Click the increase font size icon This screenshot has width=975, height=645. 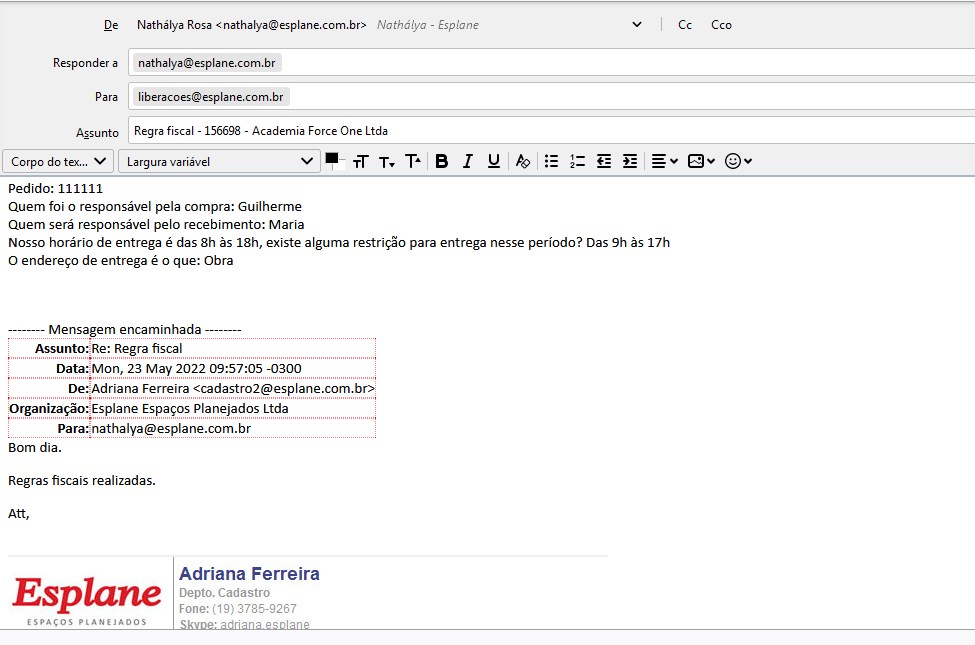tap(413, 161)
